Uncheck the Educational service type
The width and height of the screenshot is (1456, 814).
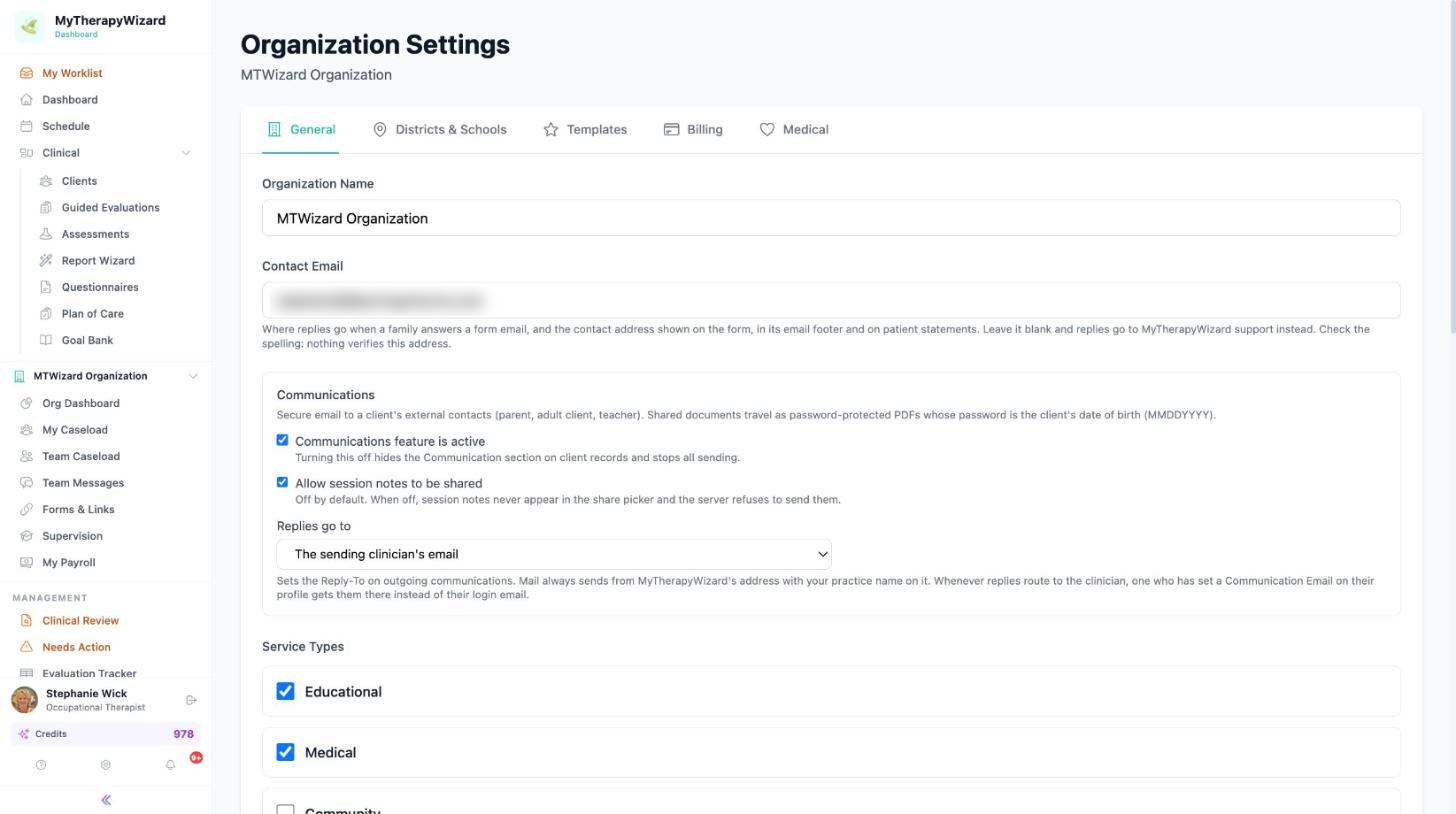[x=285, y=691]
